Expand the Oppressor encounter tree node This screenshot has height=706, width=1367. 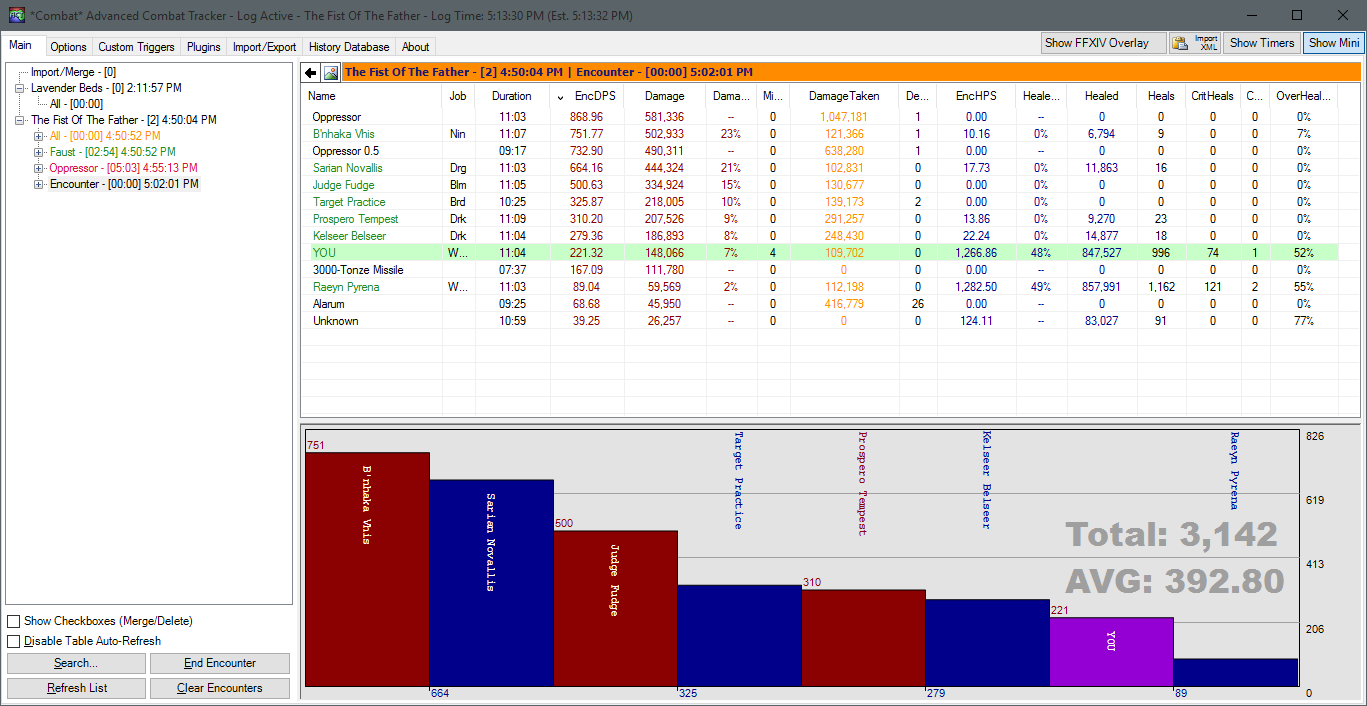point(39,168)
